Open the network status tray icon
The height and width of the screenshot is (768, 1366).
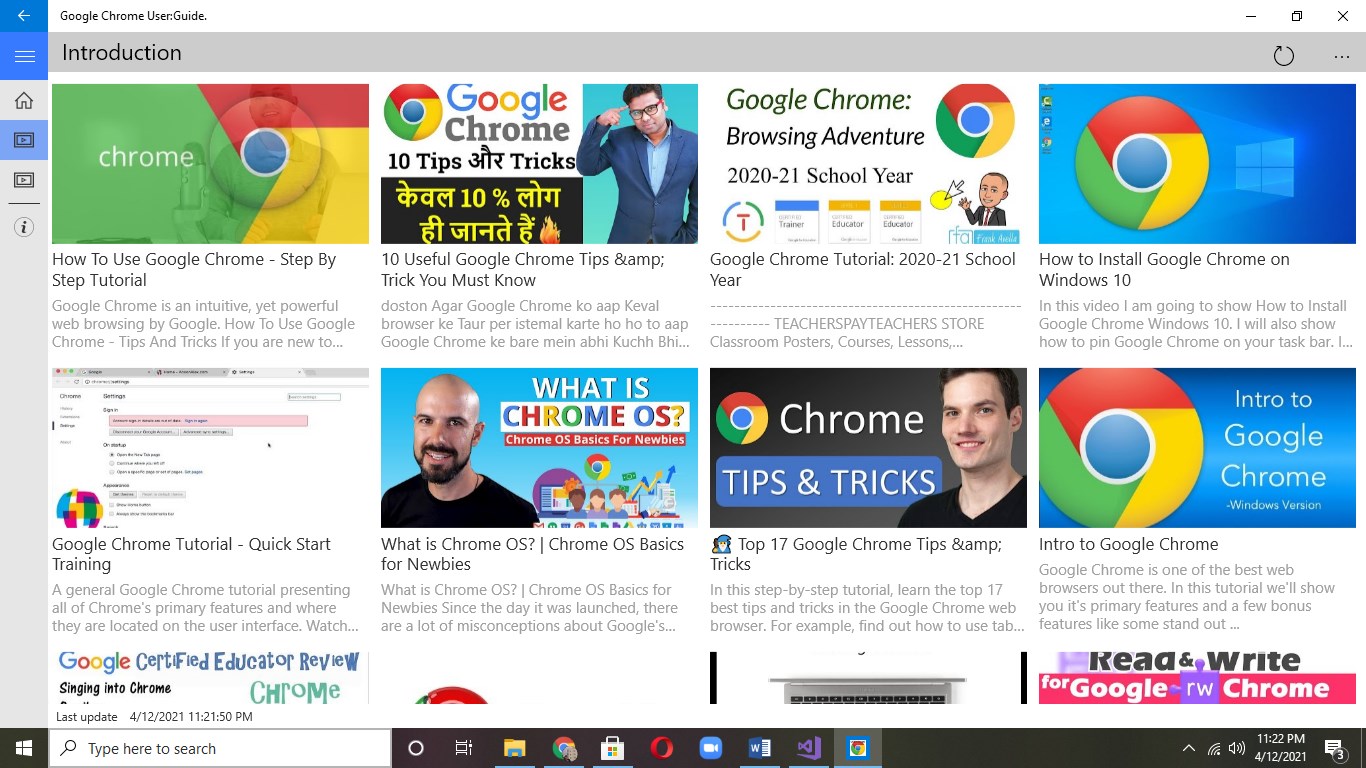click(x=1213, y=748)
